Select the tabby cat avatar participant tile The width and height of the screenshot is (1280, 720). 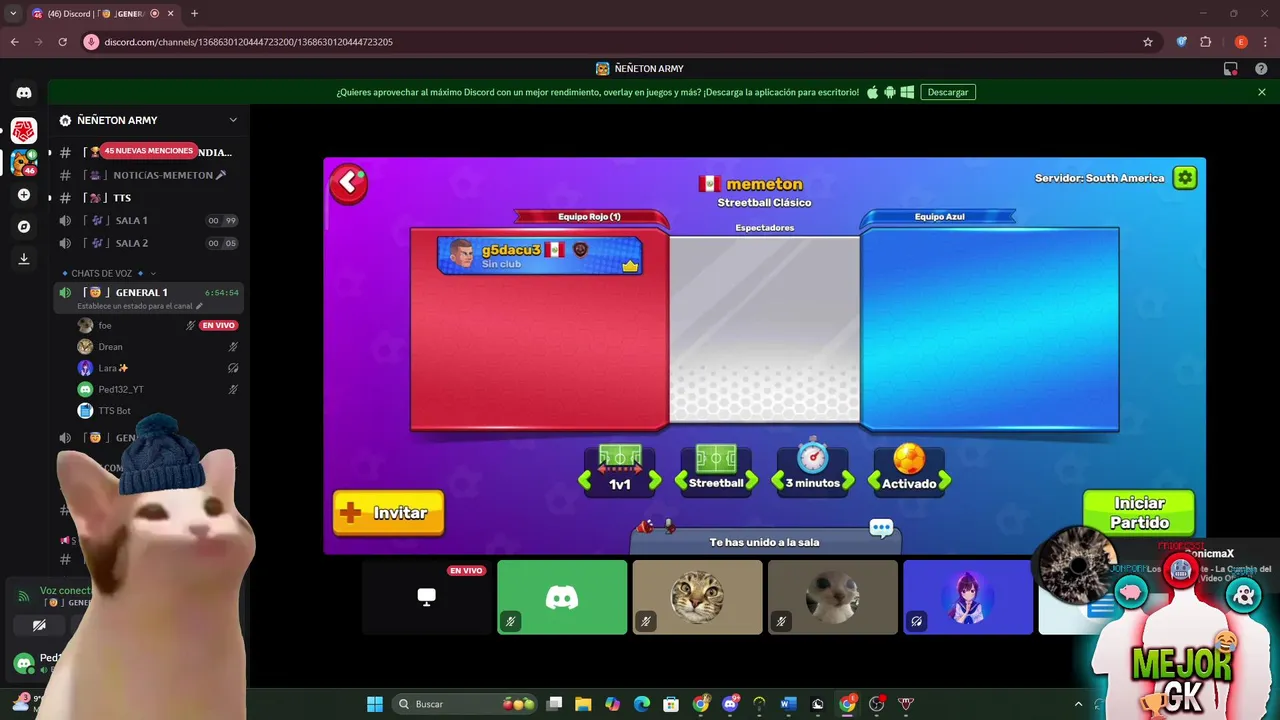pos(697,597)
